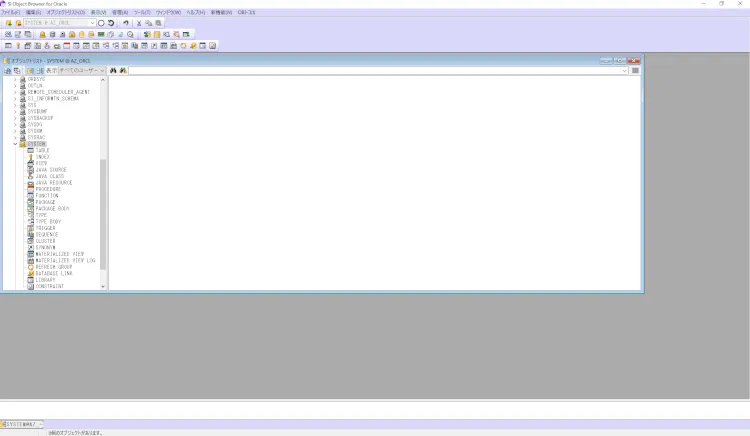Image resolution: width=750 pixels, height=436 pixels.
Task: Click the tree vertical scrollbar thumb
Action: click(103, 214)
